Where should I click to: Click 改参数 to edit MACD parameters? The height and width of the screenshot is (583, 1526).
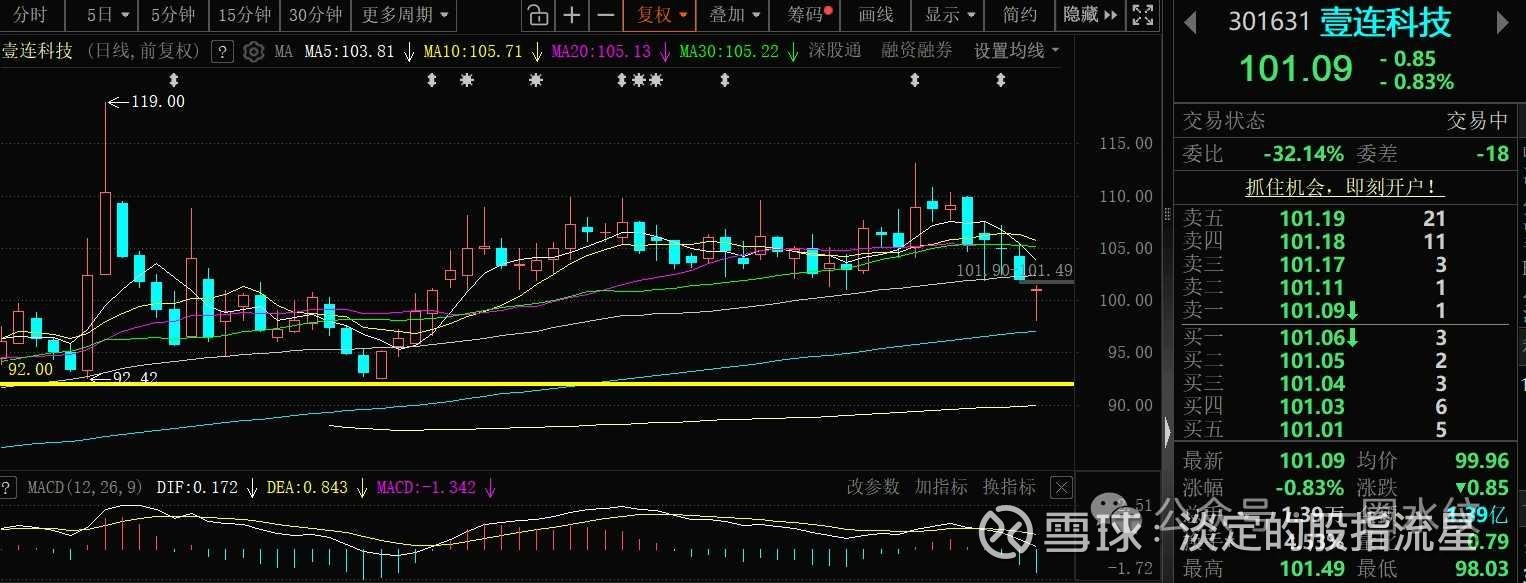[x=873, y=487]
